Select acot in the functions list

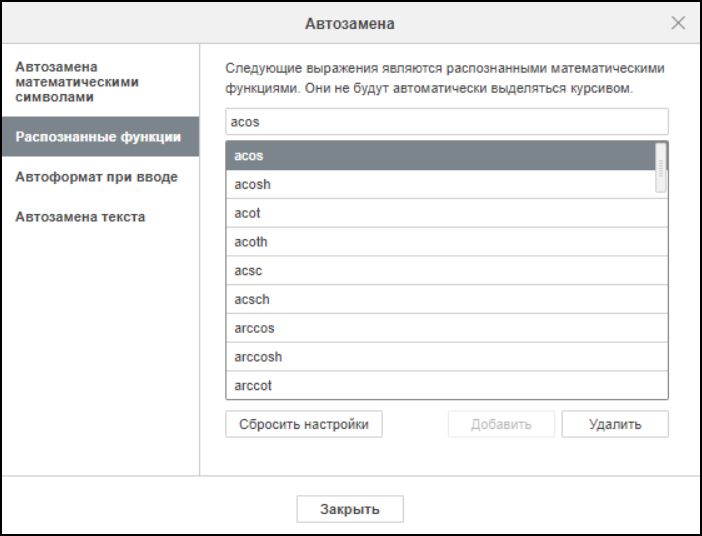click(447, 213)
